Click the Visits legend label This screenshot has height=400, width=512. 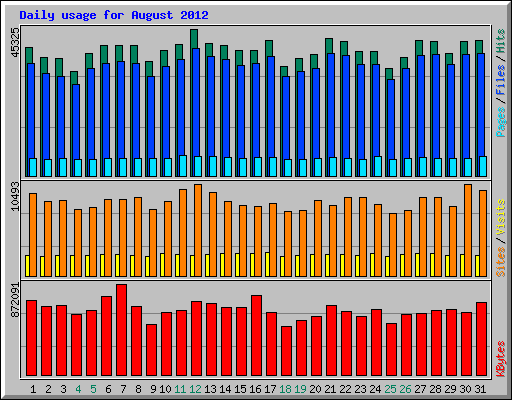tap(501, 218)
